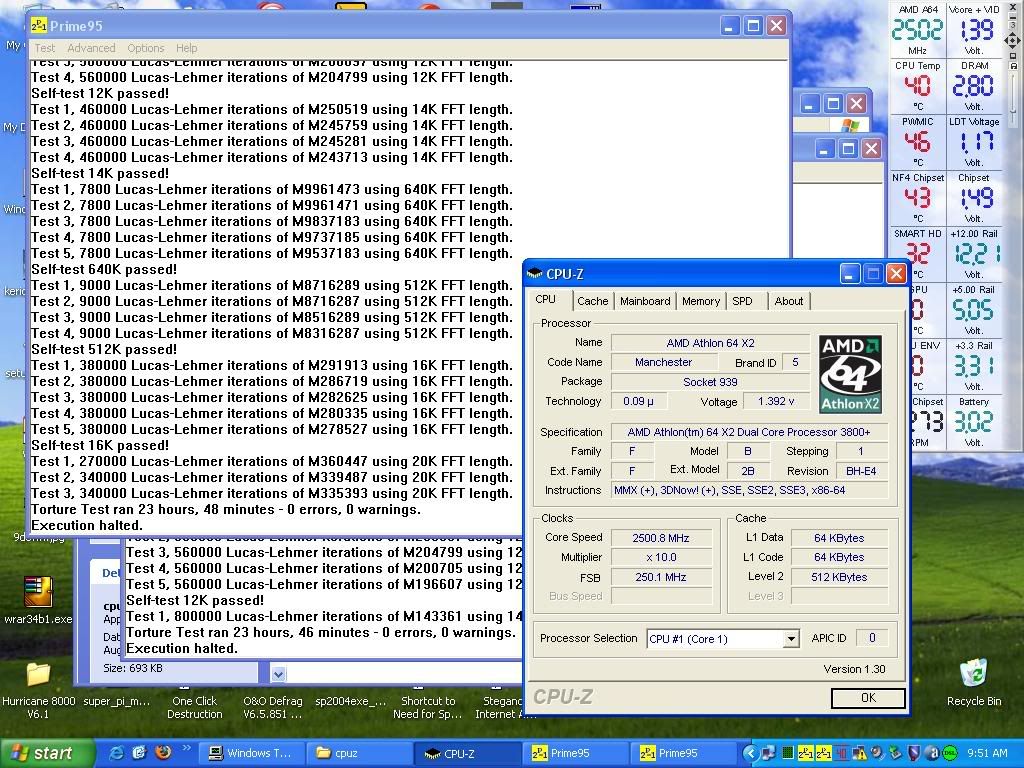Click the FSB value 250.1 MHz
This screenshot has height=768, width=1024.
click(660, 577)
